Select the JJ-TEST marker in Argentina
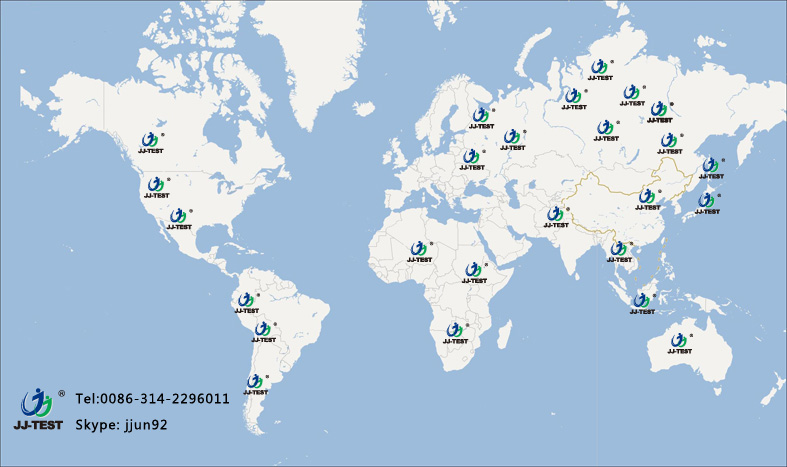Screen dimensions: 787x467 (x=256, y=384)
